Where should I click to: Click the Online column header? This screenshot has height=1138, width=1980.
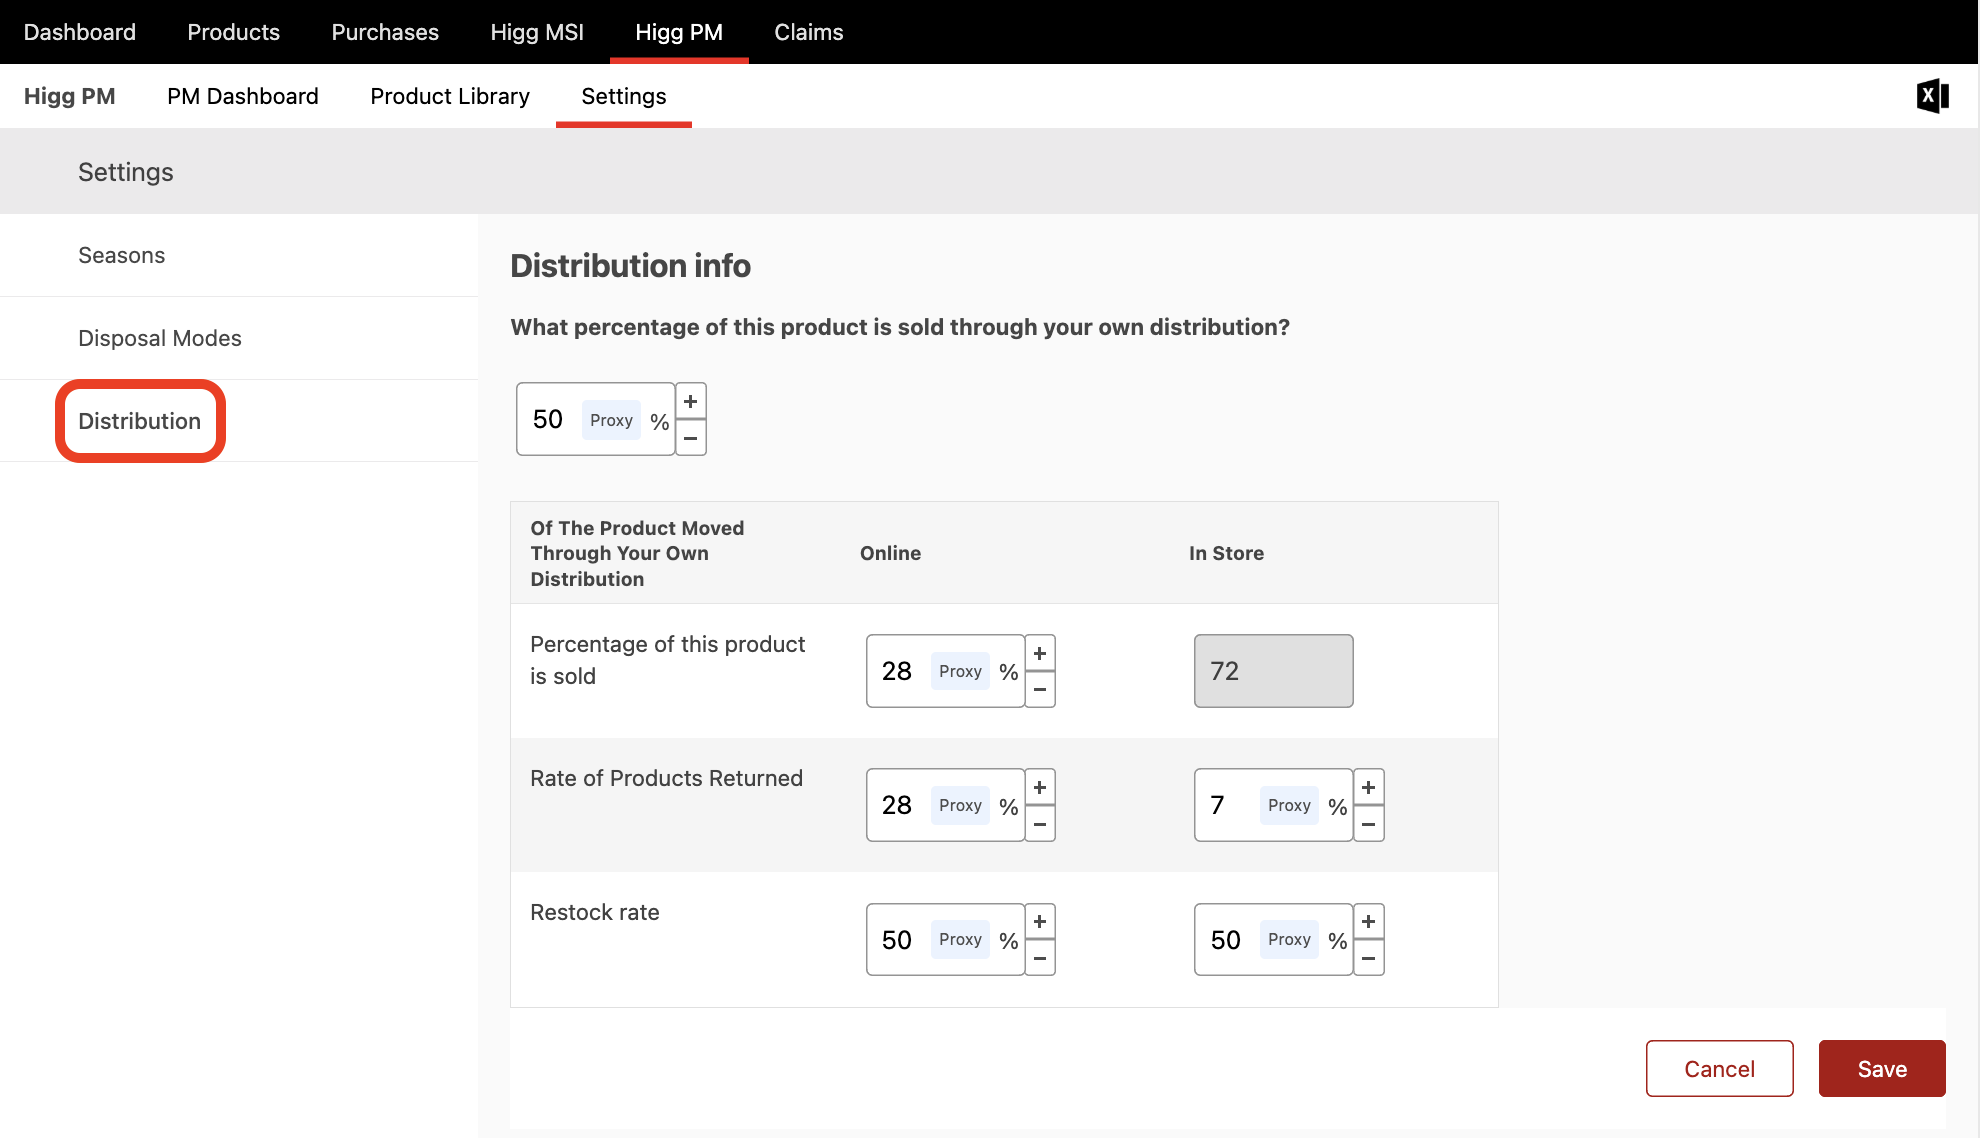tap(890, 553)
